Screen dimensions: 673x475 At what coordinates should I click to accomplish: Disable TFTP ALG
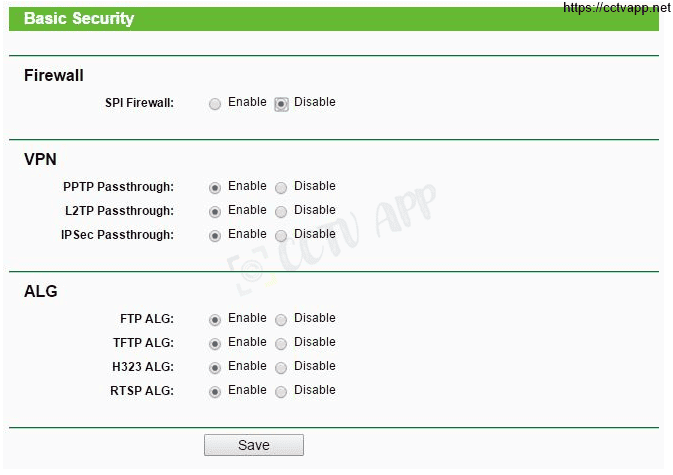[281, 343]
